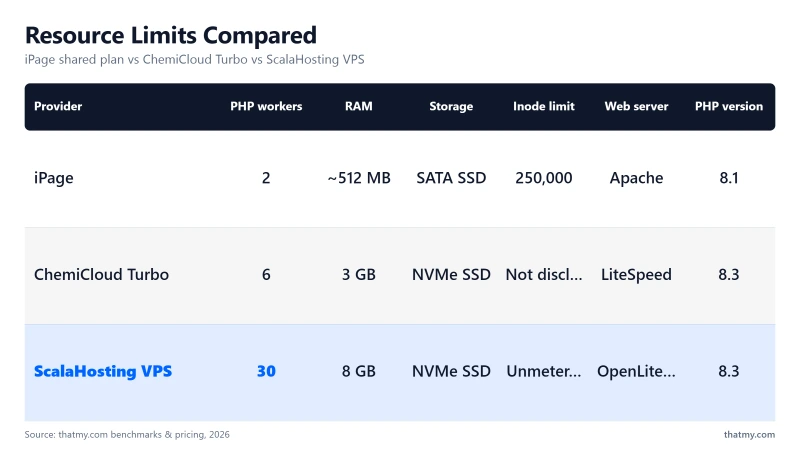
Task: Click the ~512 MB RAM cell
Action: tap(359, 178)
